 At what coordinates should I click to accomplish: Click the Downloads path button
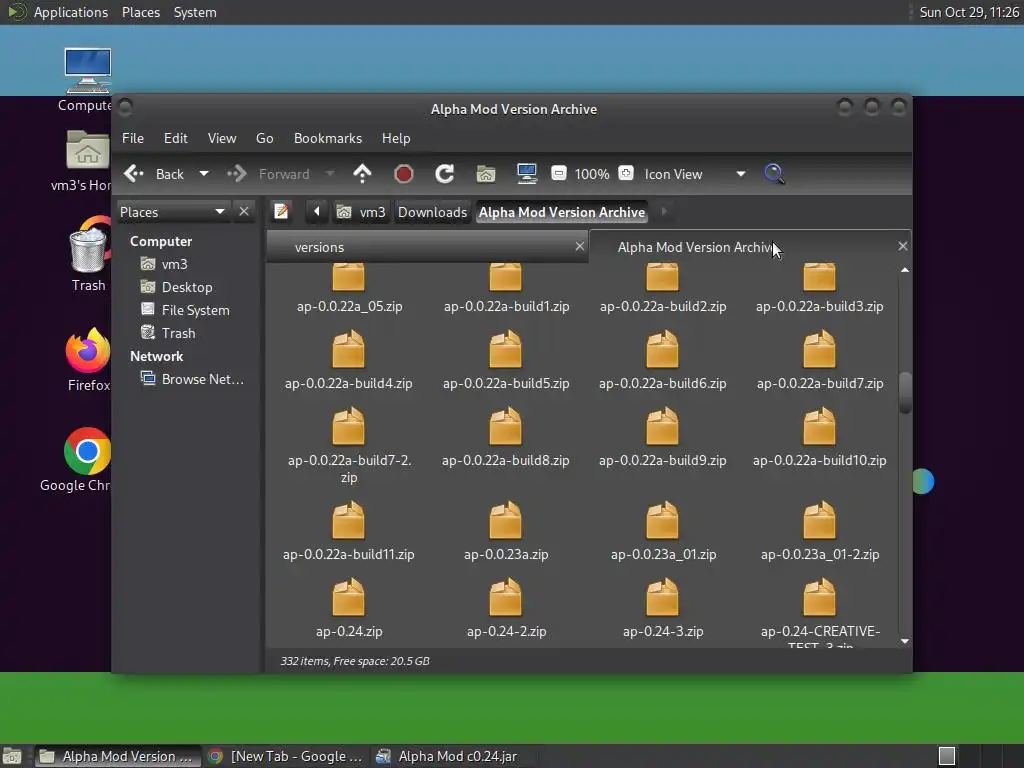(432, 212)
